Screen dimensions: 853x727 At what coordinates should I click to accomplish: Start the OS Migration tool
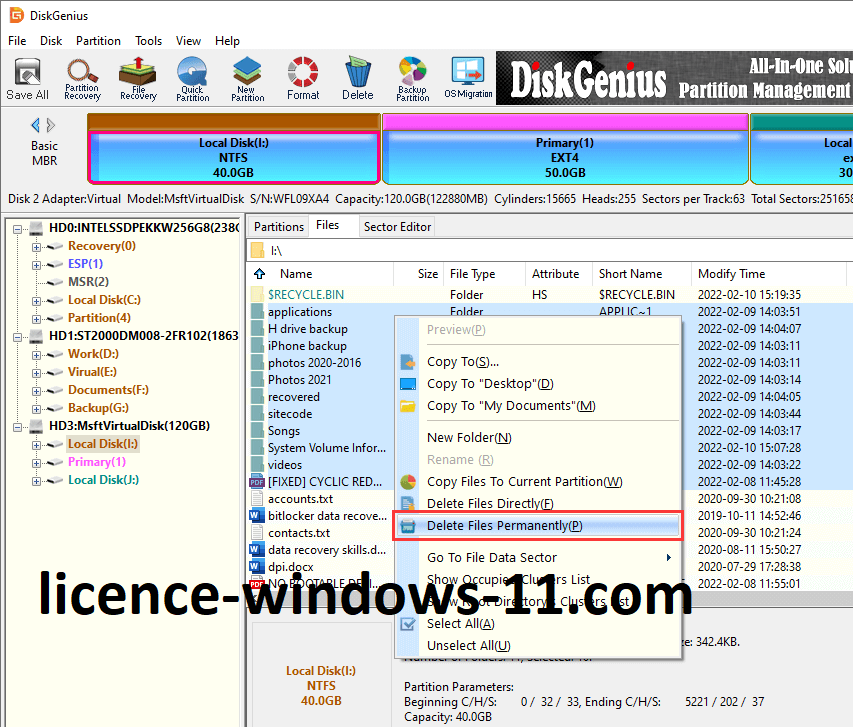pyautogui.click(x=467, y=79)
